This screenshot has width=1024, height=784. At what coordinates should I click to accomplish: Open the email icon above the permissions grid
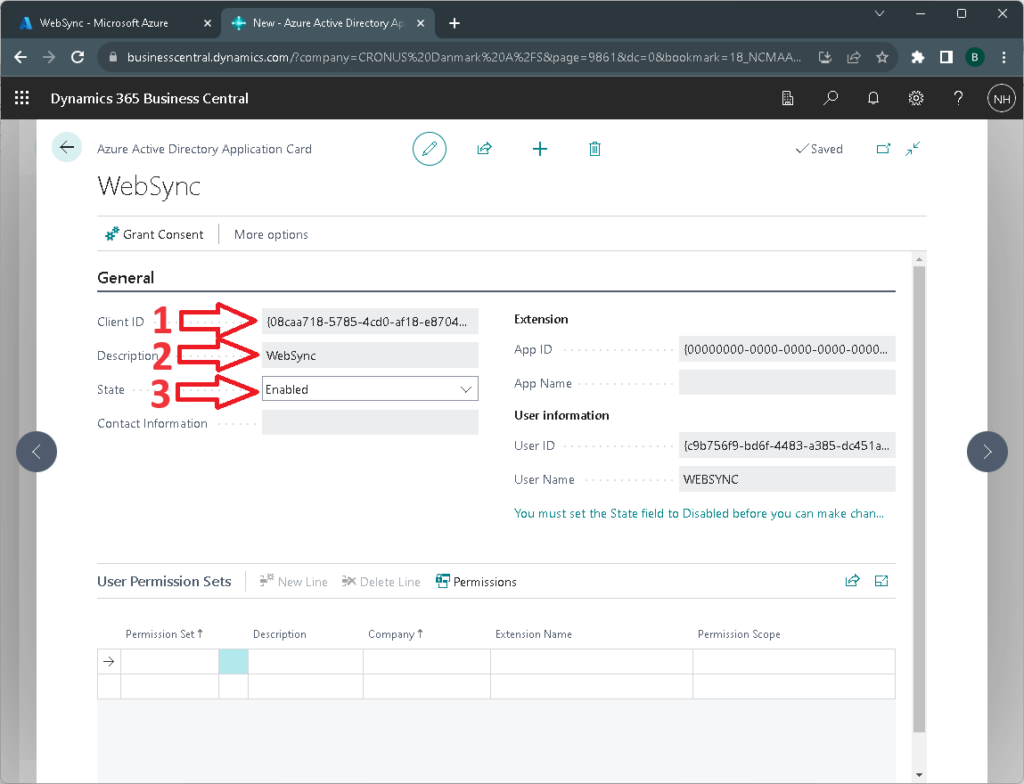881,580
